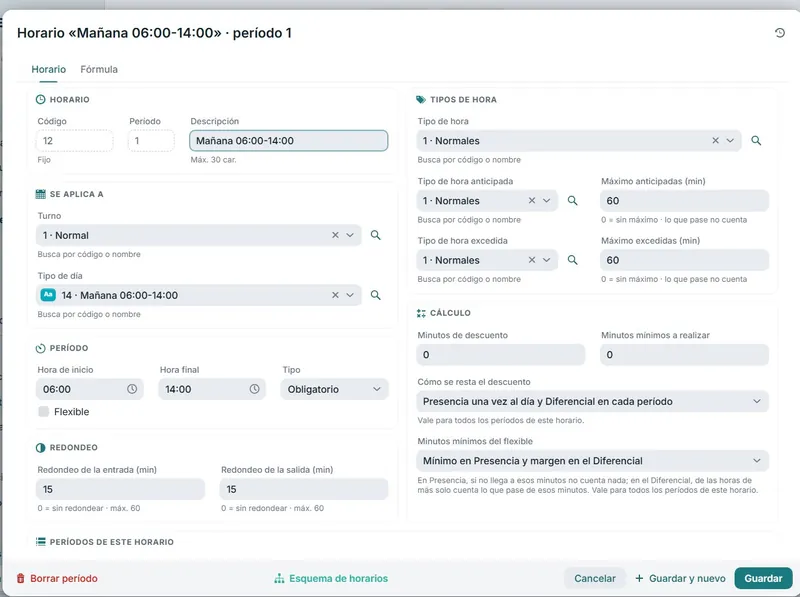Expand the Tipo de hora excedida dropdown
Screen dimensions: 800x597
(x=546, y=260)
